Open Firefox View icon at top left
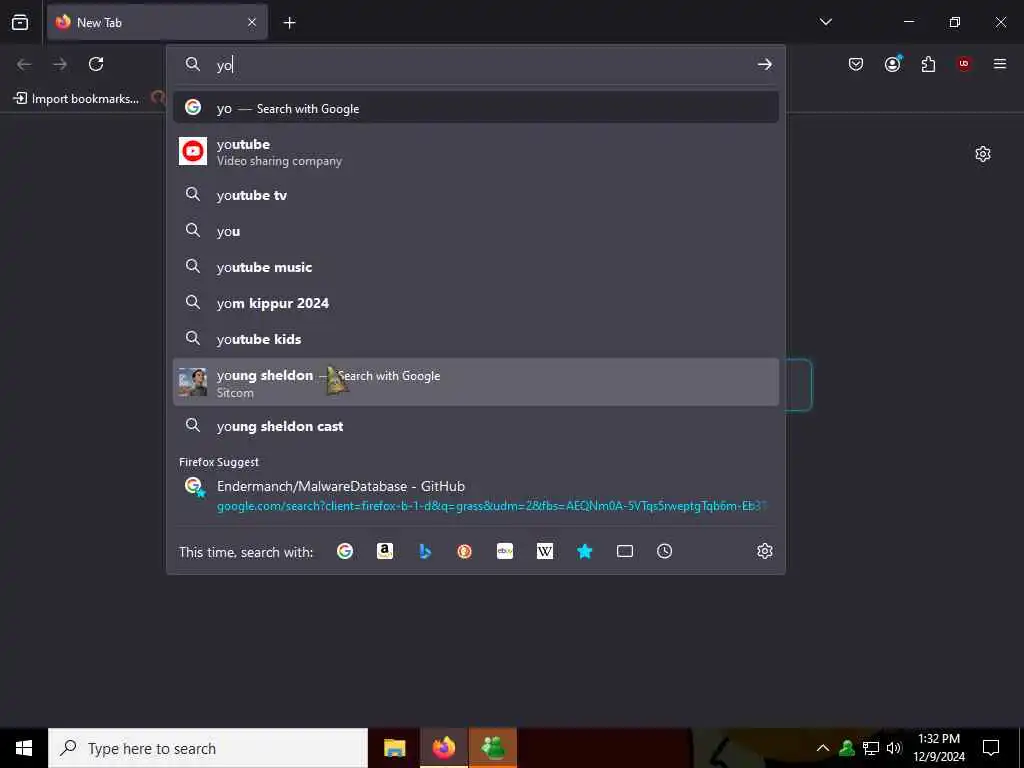This screenshot has height=768, width=1024. [x=20, y=22]
